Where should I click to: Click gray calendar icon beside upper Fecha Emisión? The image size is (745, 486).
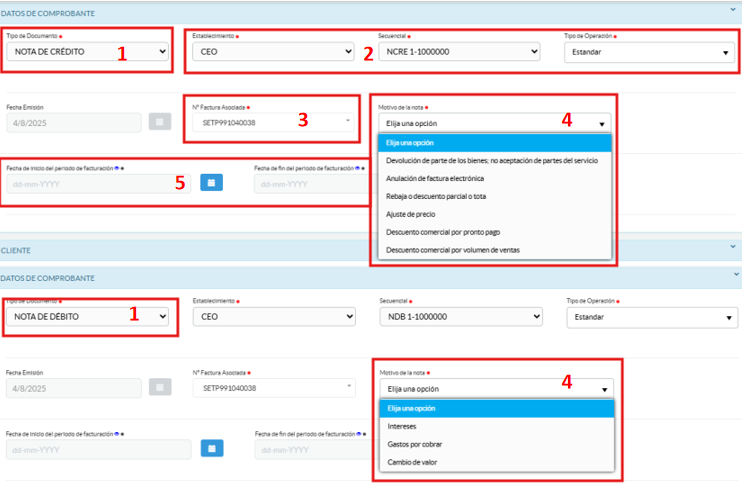tap(159, 122)
